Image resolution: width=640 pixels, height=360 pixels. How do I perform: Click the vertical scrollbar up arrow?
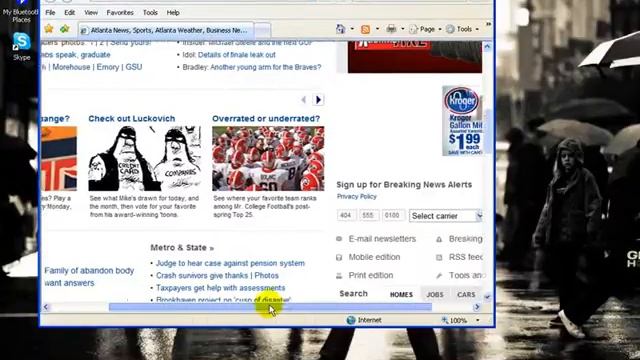coord(487,47)
